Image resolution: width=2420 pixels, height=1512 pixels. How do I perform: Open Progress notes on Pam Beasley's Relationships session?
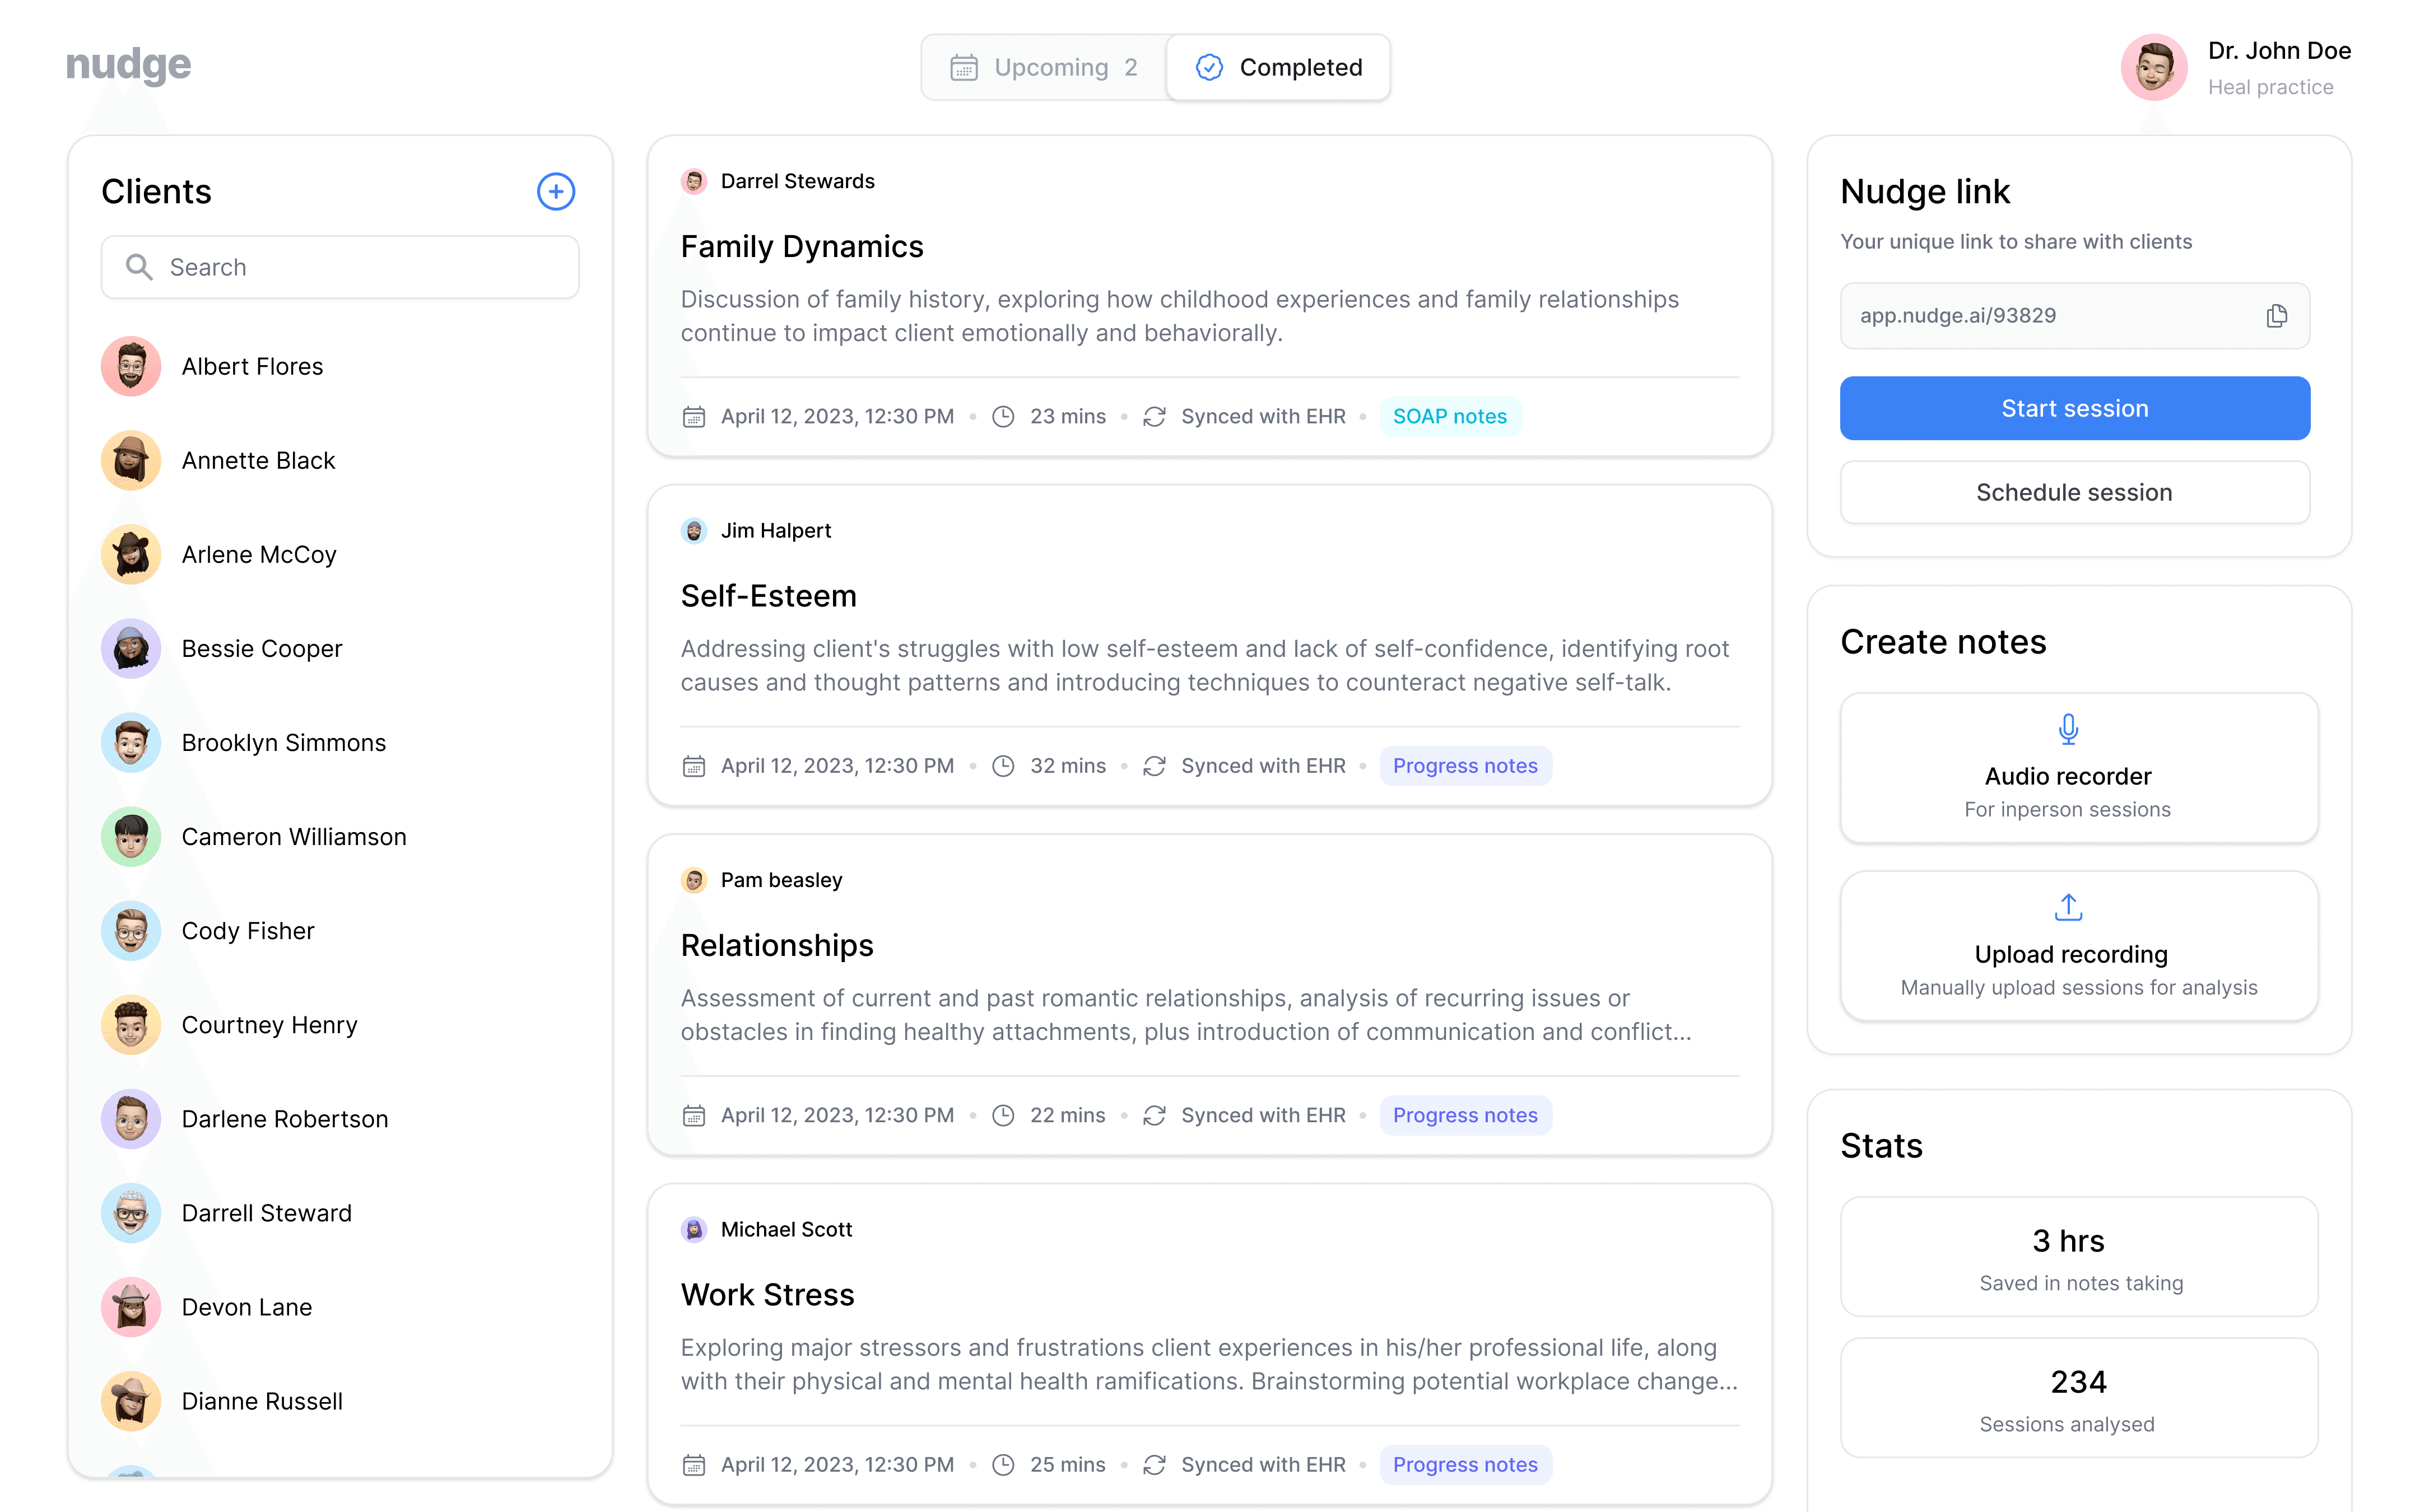click(1465, 1115)
